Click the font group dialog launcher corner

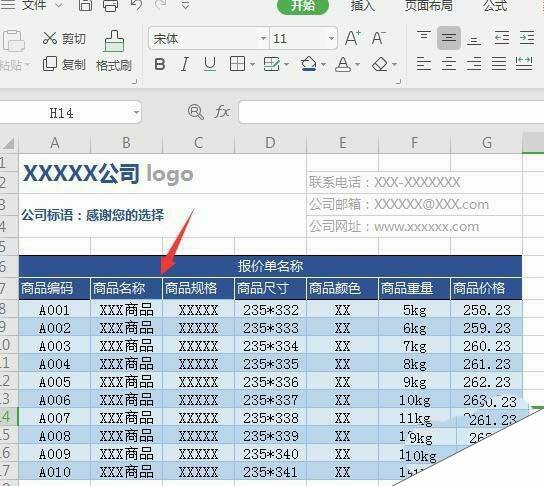[x=399, y=82]
